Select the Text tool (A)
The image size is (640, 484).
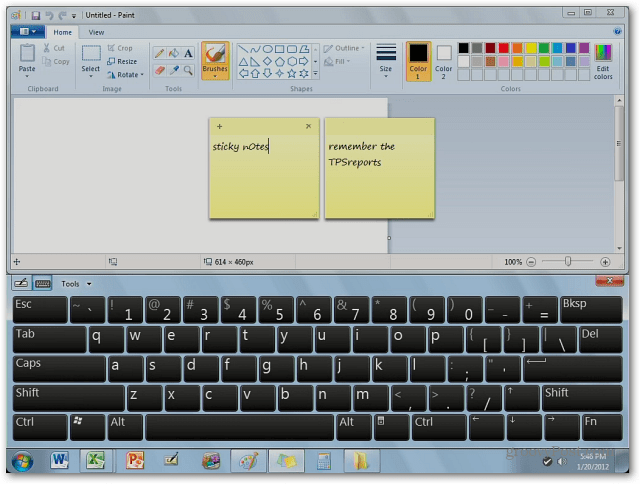(x=188, y=53)
